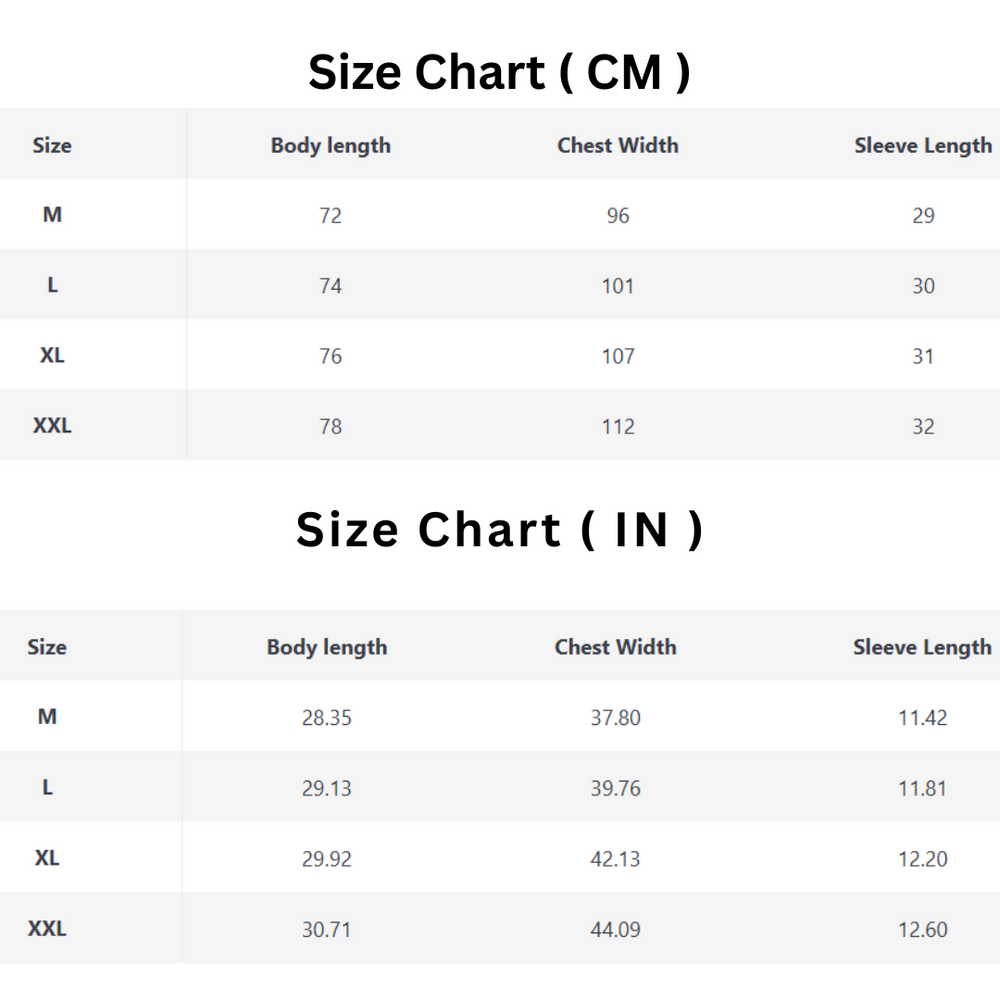The image size is (1000, 1000).
Task: Select the chest width value 112
Action: click(618, 427)
